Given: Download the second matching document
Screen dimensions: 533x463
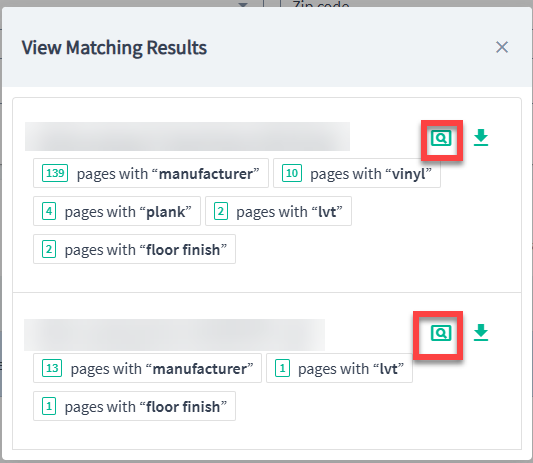Looking at the screenshot, I should [x=481, y=332].
